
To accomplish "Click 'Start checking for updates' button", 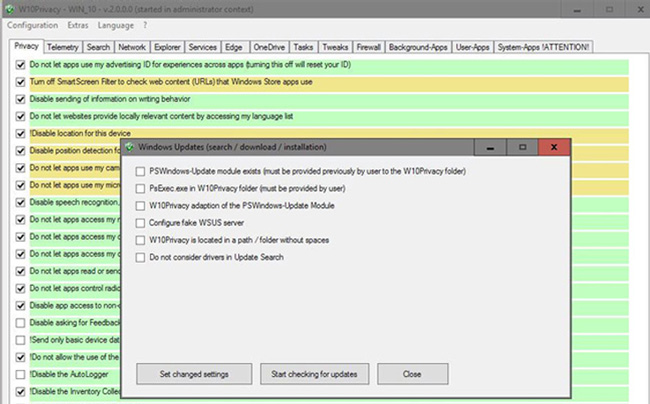I will click(314, 374).
